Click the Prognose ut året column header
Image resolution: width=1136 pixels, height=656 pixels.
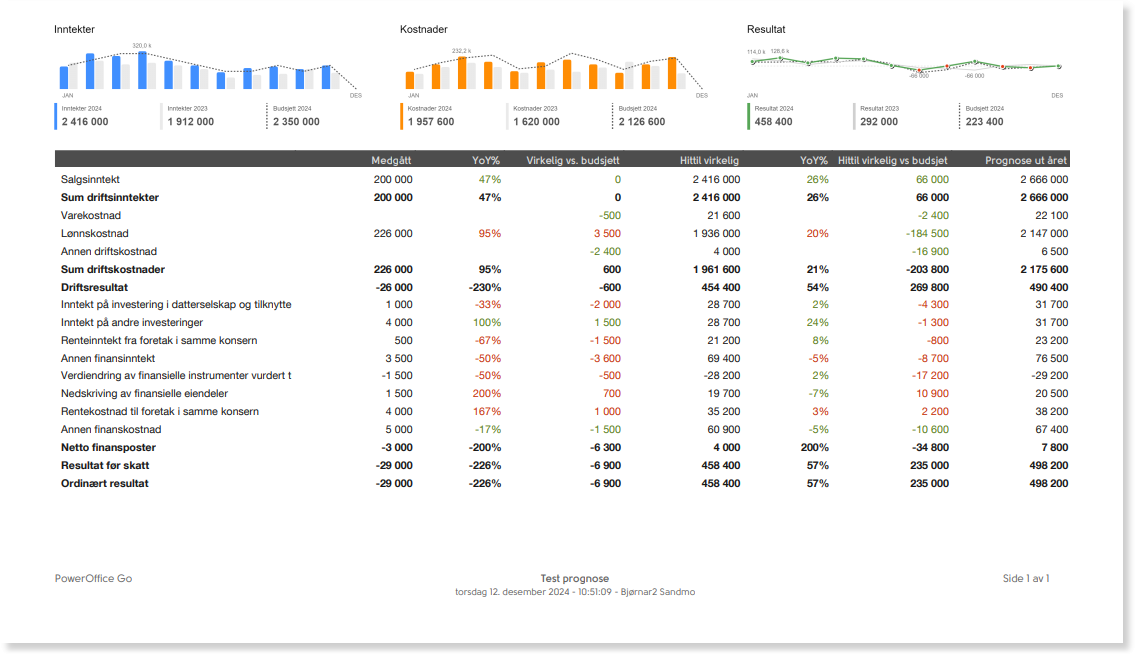point(1025,160)
